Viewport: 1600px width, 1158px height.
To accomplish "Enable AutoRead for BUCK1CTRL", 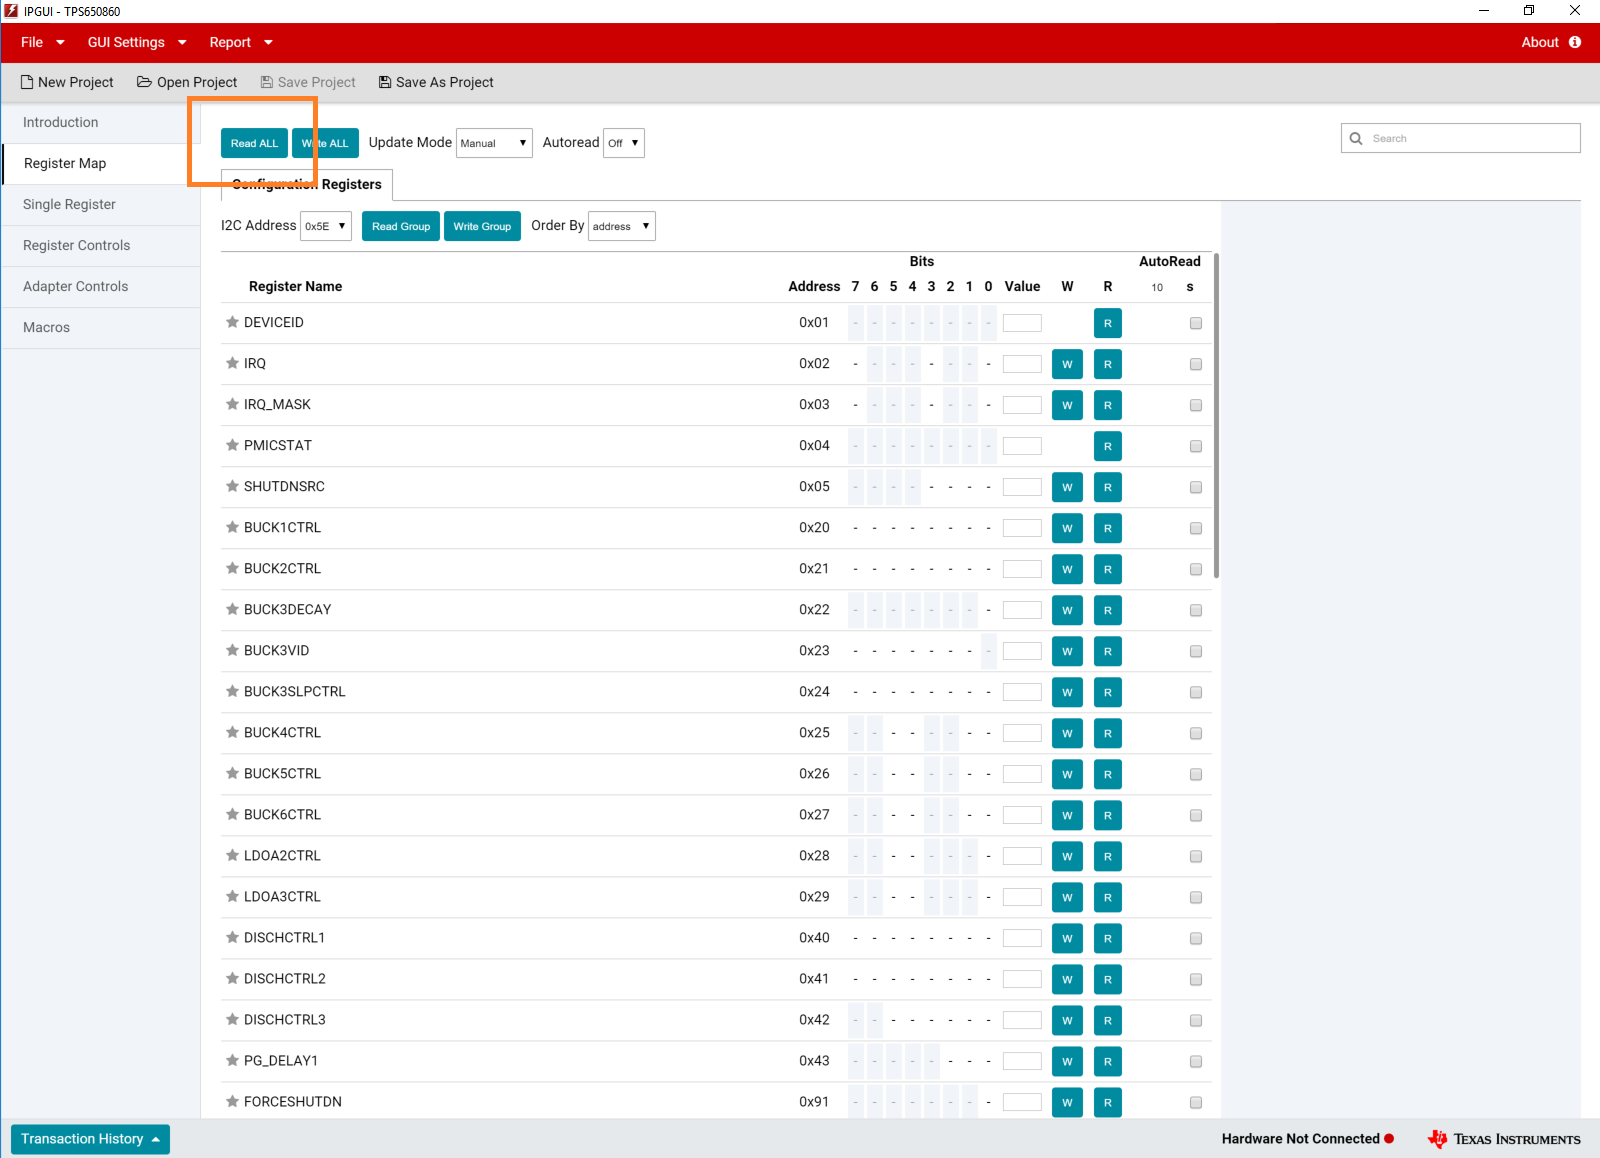I will 1196,528.
